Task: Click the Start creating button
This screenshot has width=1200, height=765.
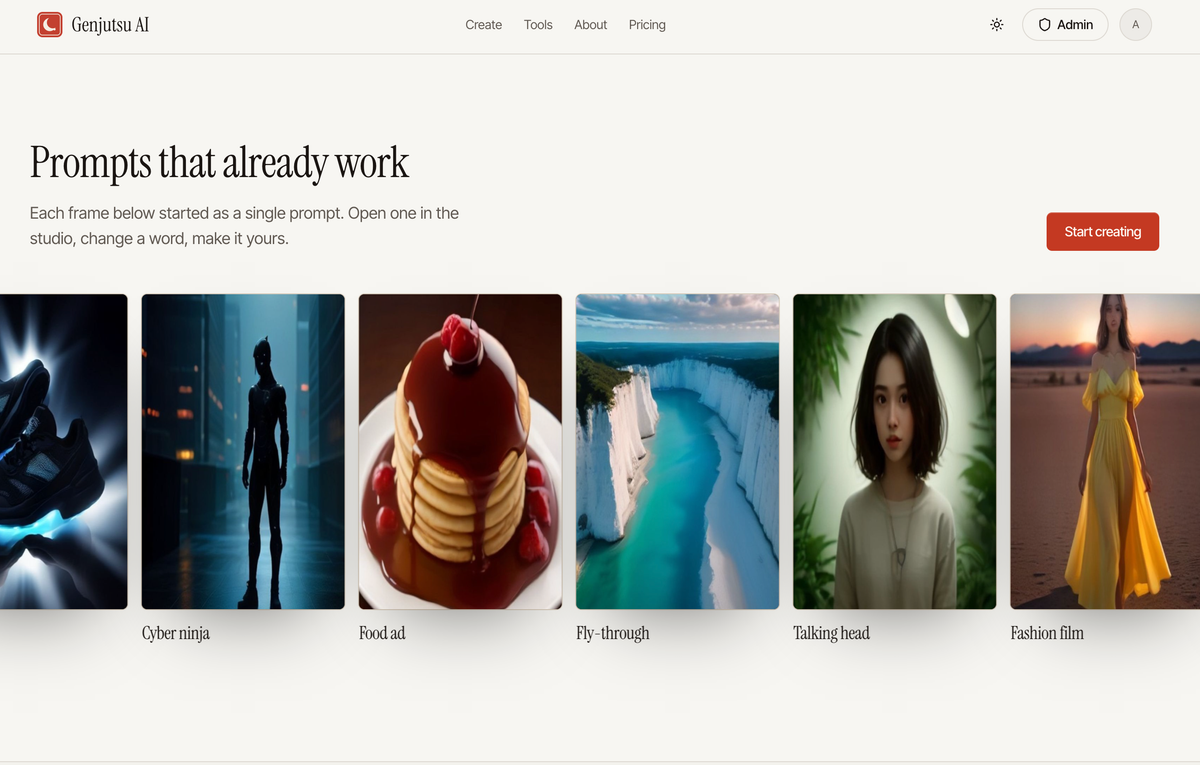Action: (x=1102, y=231)
